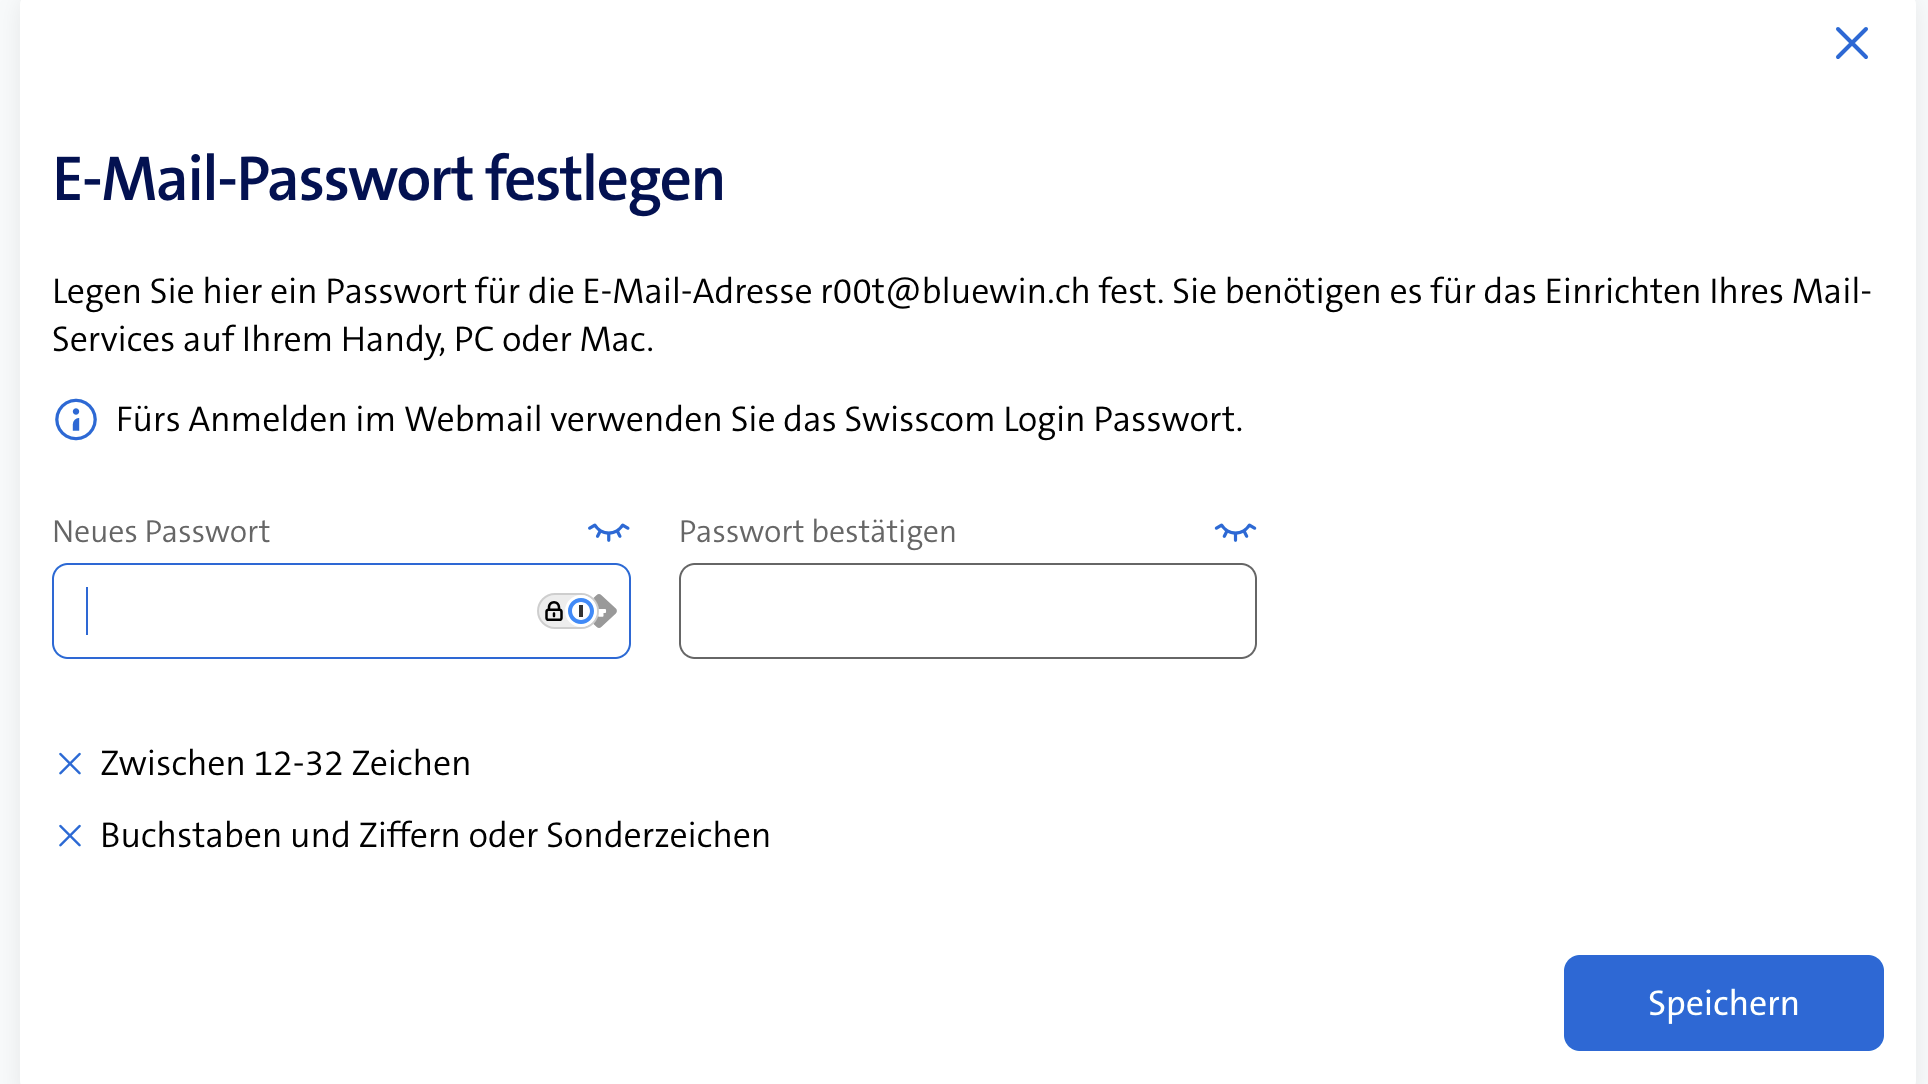Click X icon beside Buchstaben und Ziffern
Image resolution: width=1928 pixels, height=1084 pixels.
point(70,836)
